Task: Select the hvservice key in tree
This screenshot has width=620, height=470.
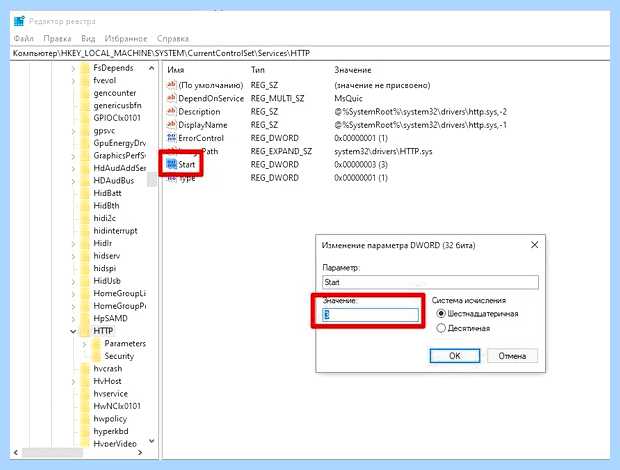Action: (111, 394)
